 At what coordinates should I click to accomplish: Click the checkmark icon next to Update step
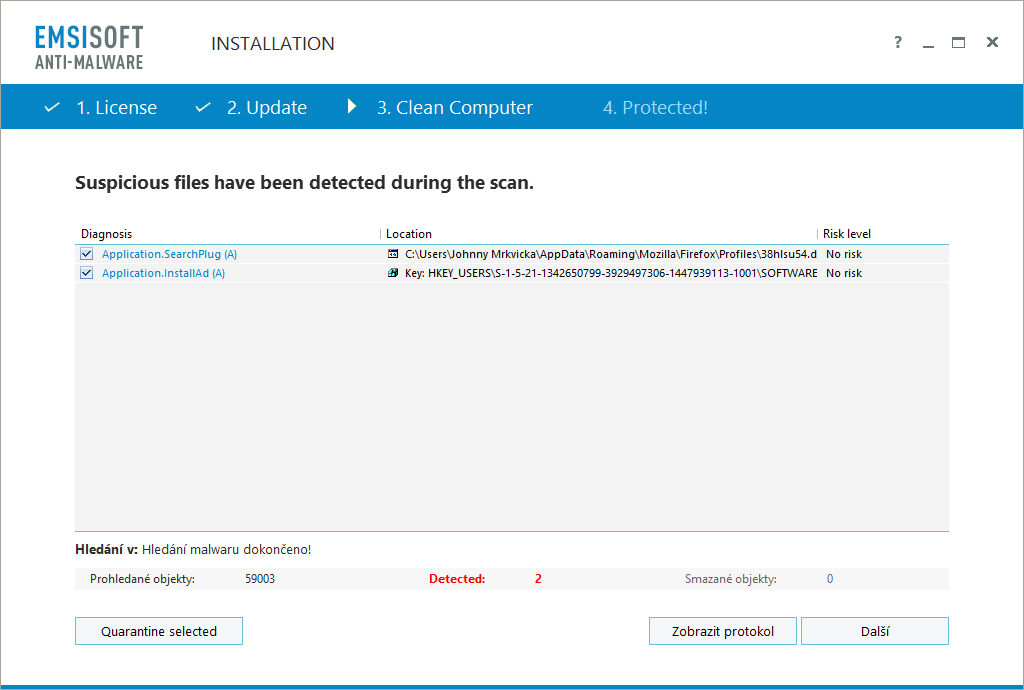click(203, 107)
